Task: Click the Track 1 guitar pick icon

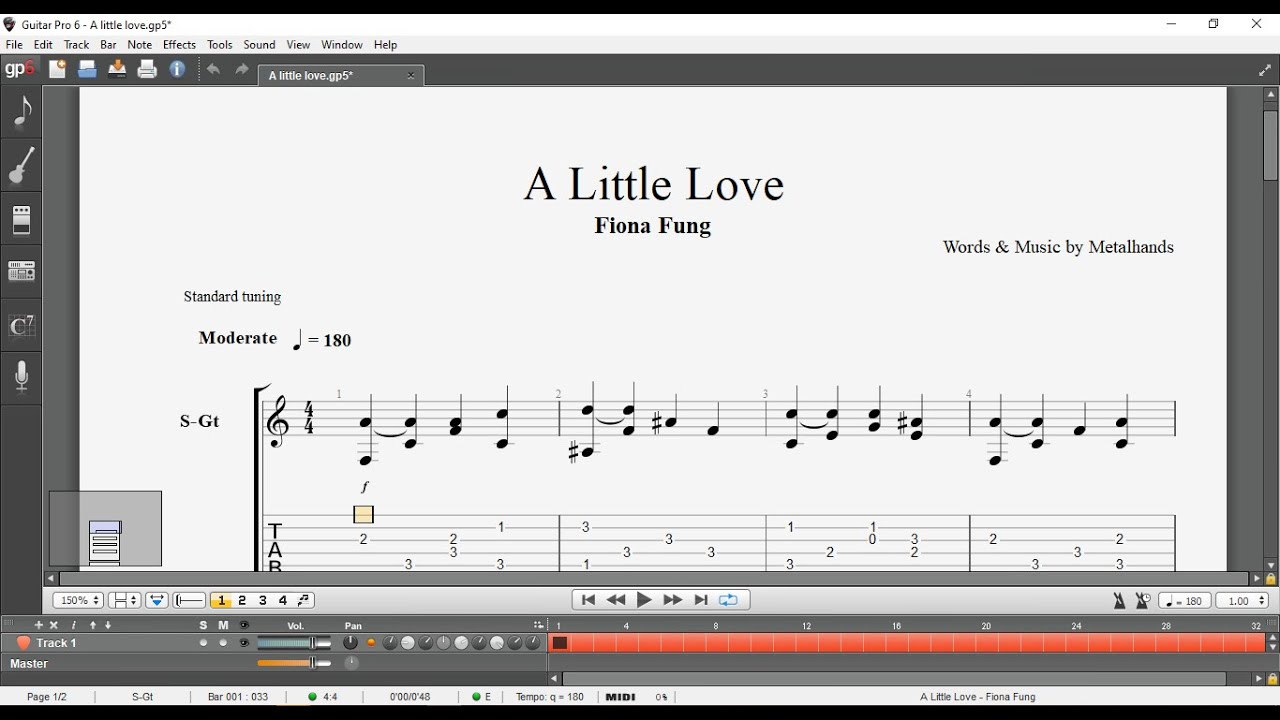Action: click(x=22, y=644)
